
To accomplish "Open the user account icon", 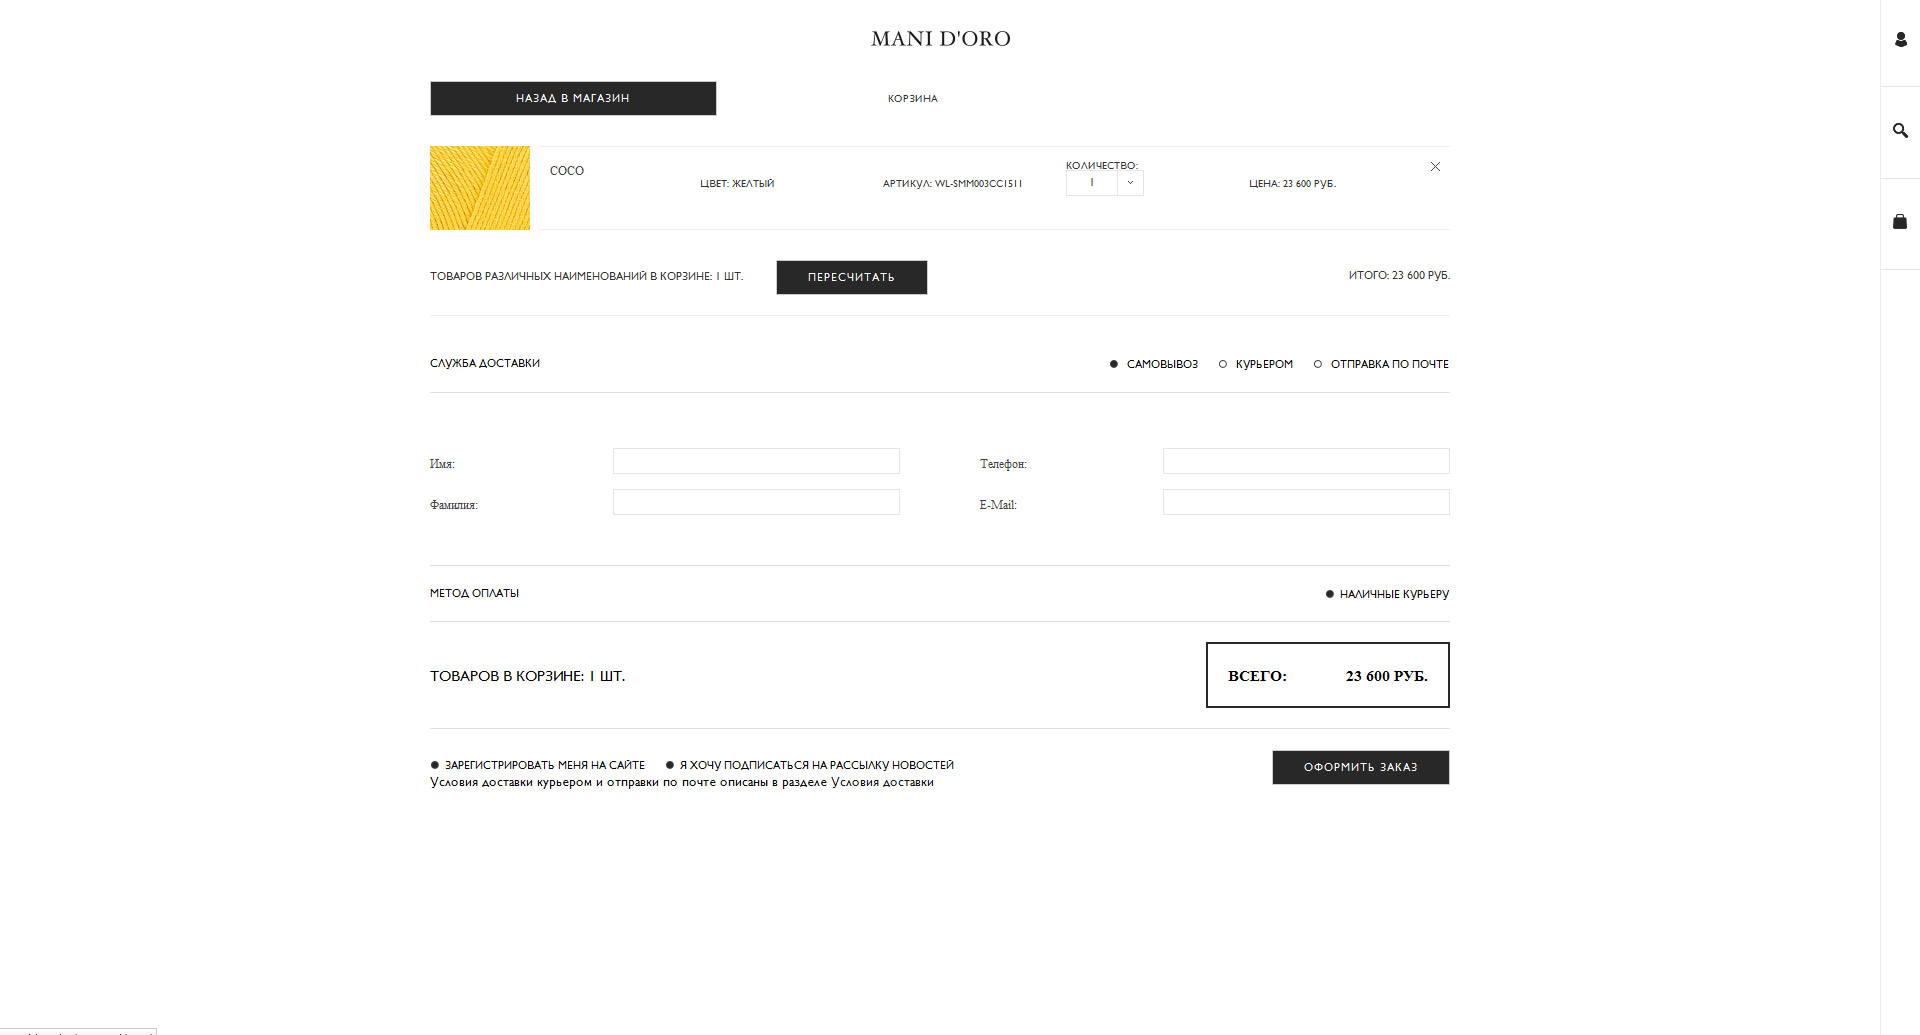I will (x=1900, y=40).
